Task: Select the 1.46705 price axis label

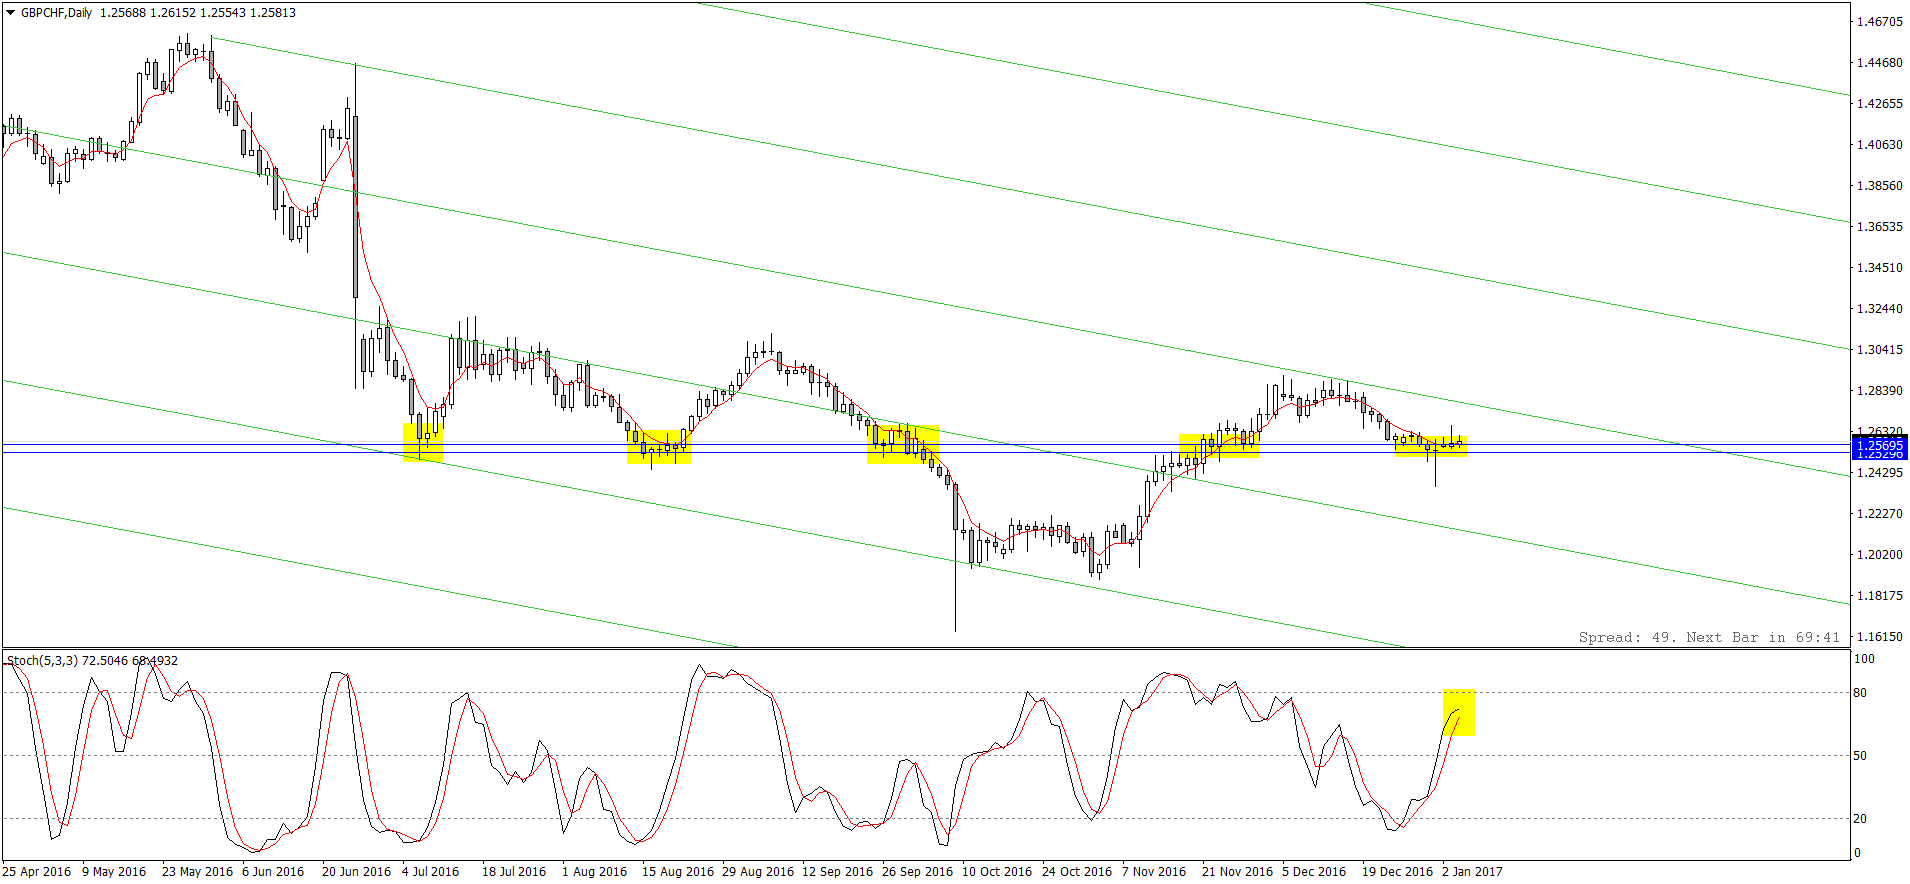Action: pos(1879,21)
